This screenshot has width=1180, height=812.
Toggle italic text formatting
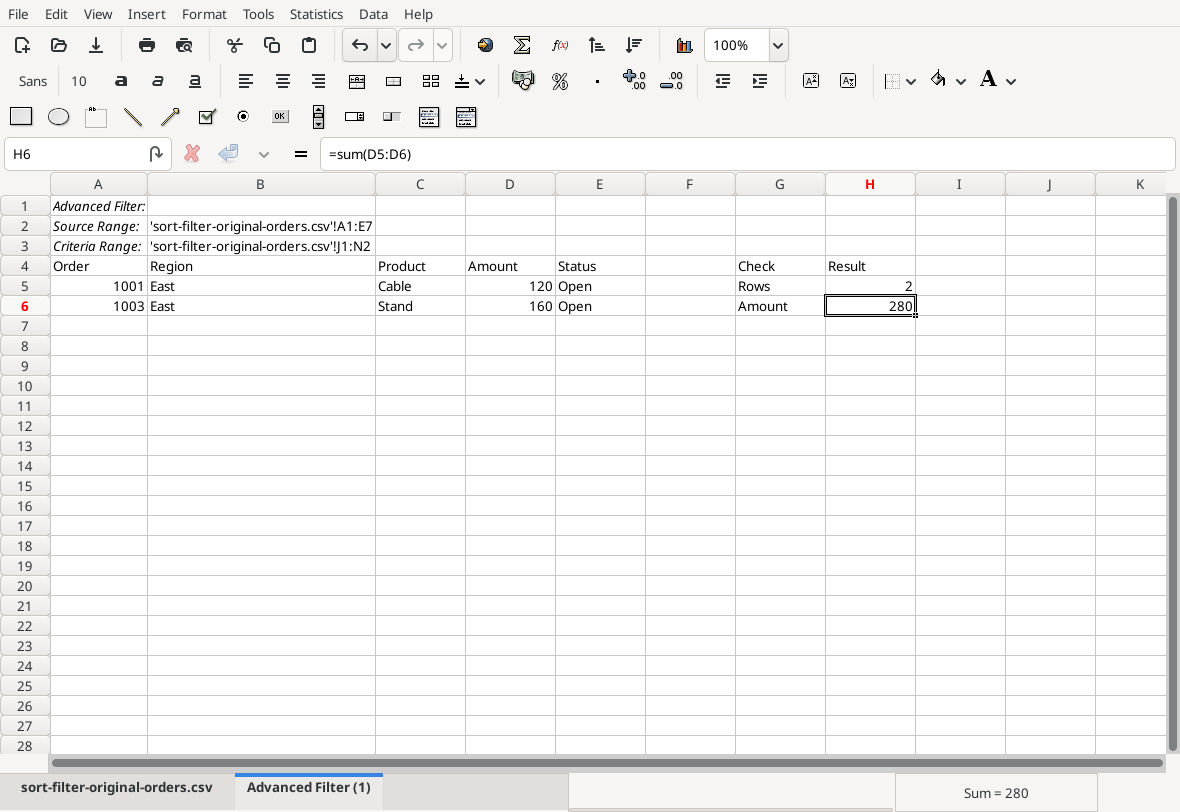[157, 81]
